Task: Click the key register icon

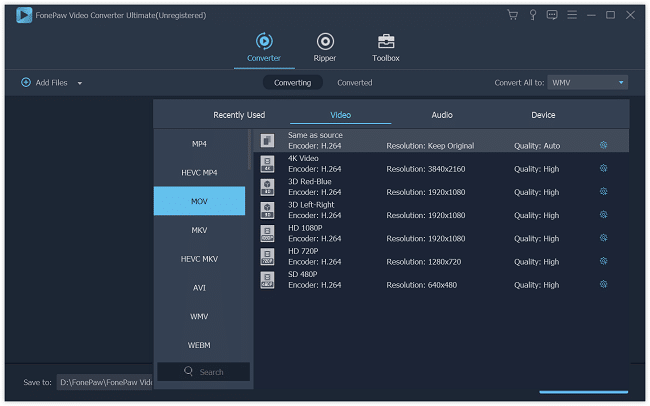Action: (x=533, y=15)
